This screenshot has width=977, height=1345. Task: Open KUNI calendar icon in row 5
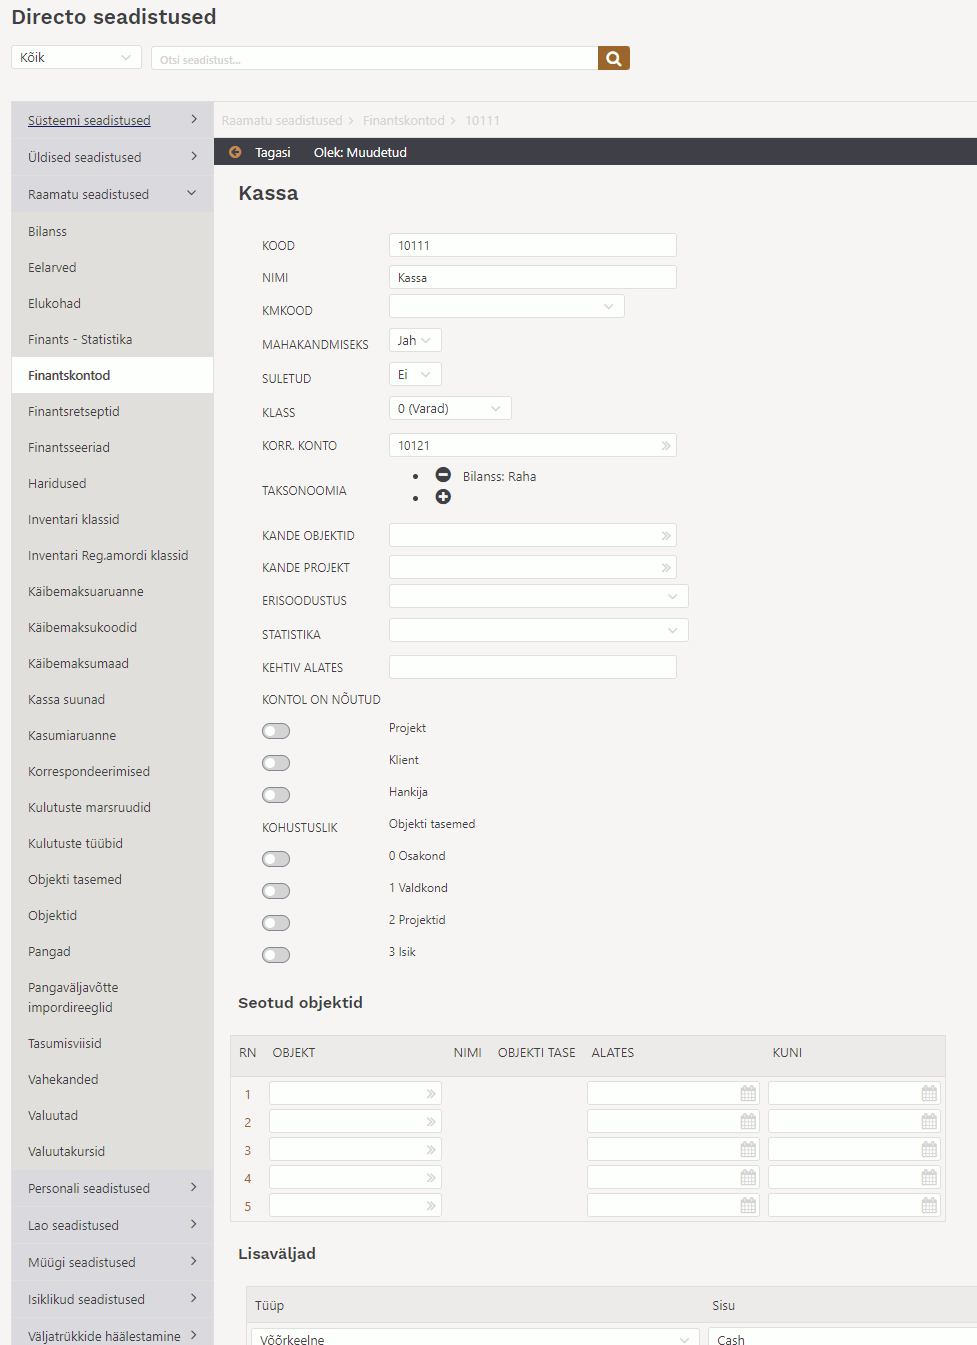[x=929, y=1205]
